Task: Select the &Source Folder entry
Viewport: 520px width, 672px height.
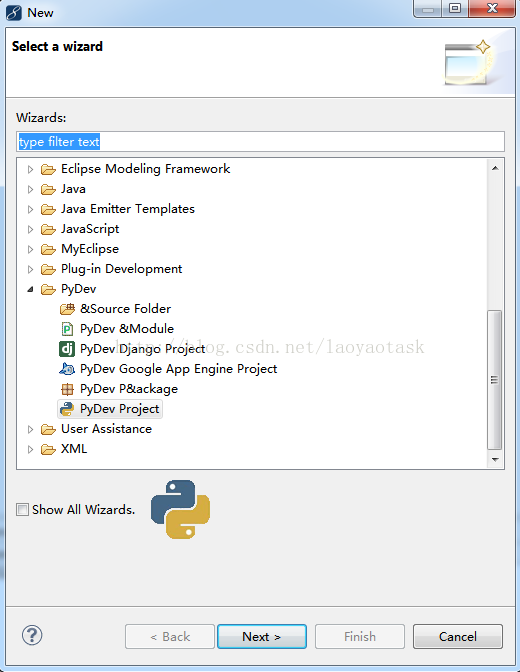Action: [x=125, y=309]
